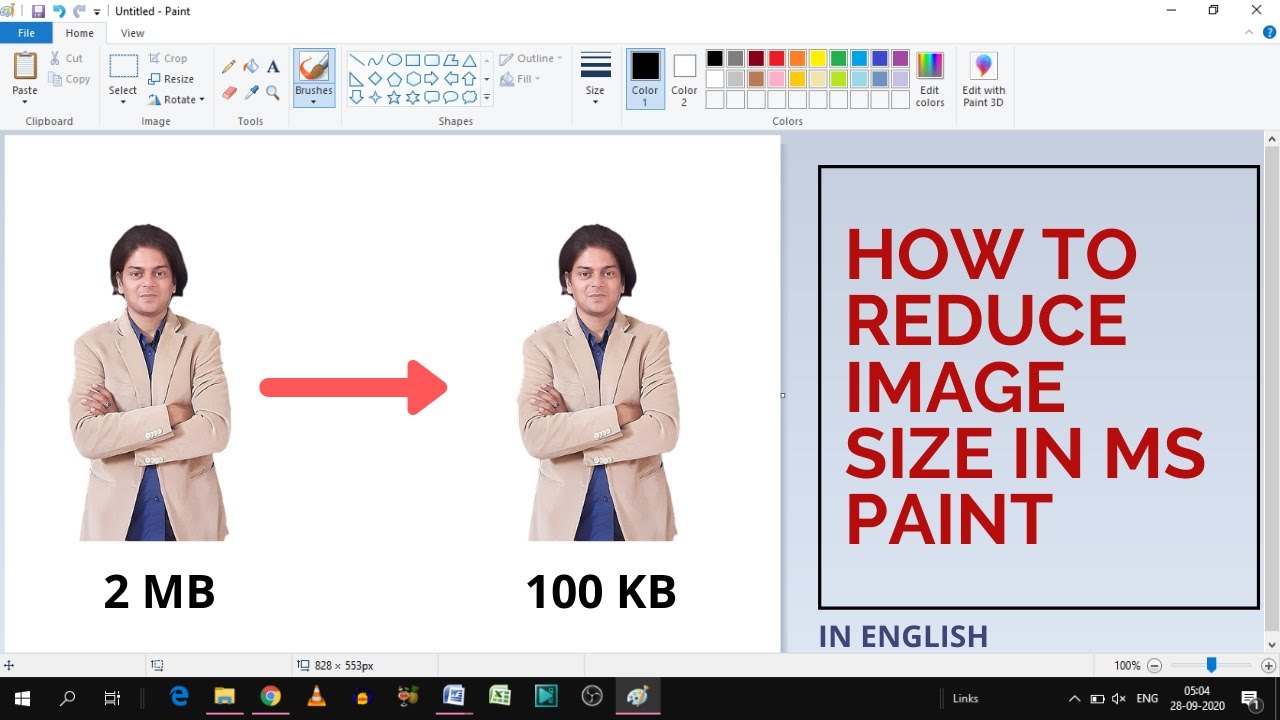Viewport: 1280px width, 720px height.
Task: Click Save in the Quick Access Toolbar
Action: [x=38, y=11]
